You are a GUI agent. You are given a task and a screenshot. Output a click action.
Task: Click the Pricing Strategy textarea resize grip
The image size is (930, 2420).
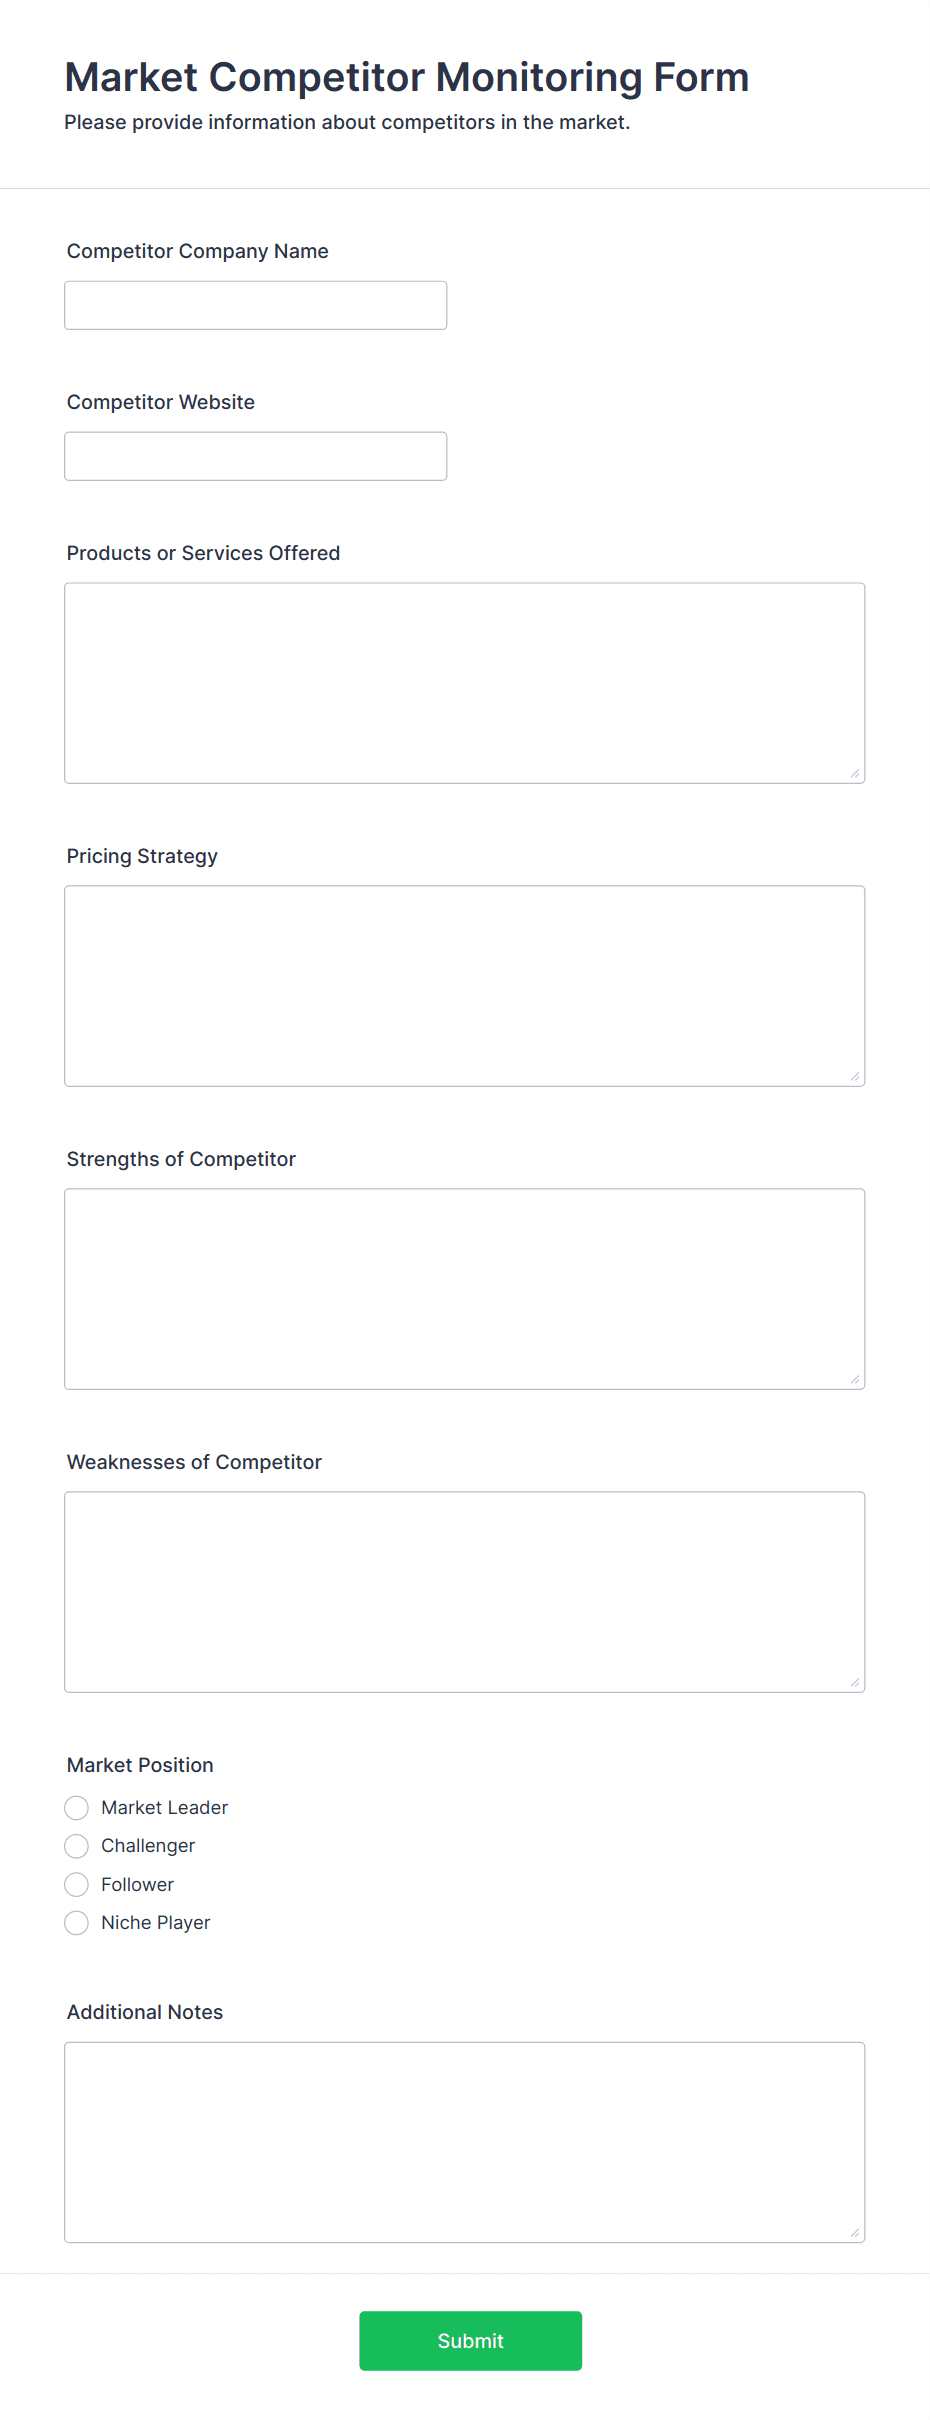click(855, 1076)
